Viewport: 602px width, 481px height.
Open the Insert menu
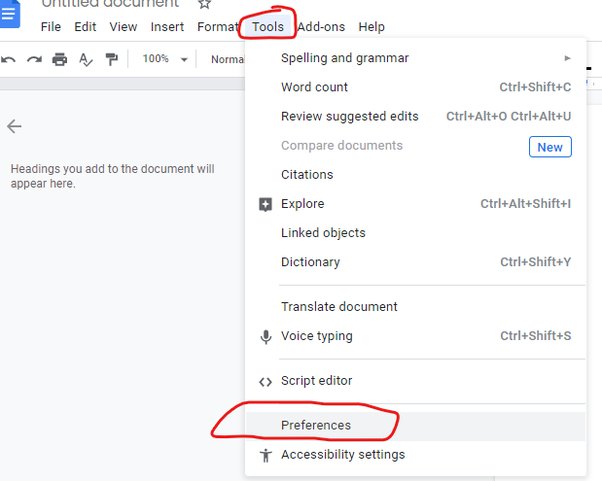tap(167, 27)
